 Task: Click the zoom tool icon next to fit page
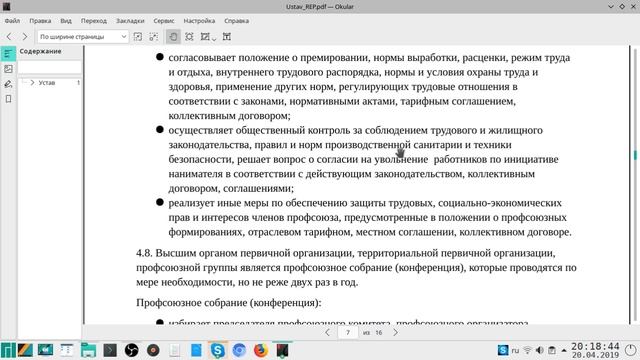[x=154, y=37]
